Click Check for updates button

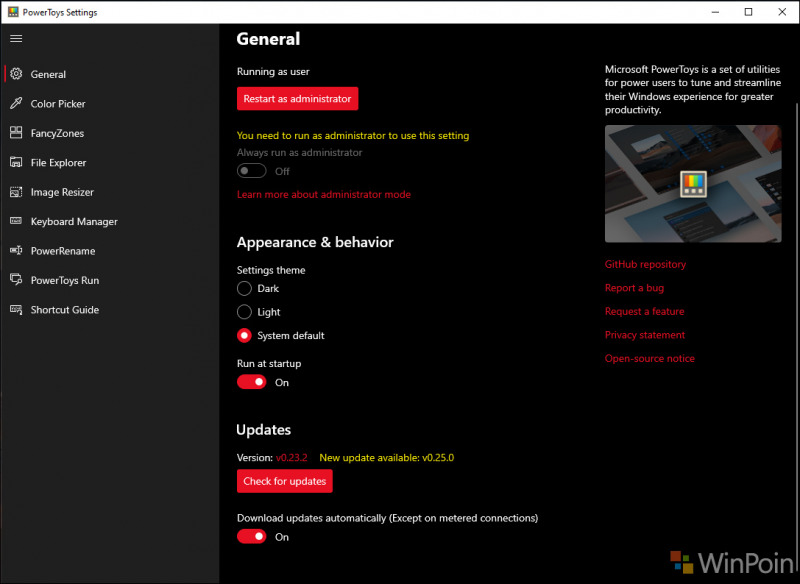point(285,481)
